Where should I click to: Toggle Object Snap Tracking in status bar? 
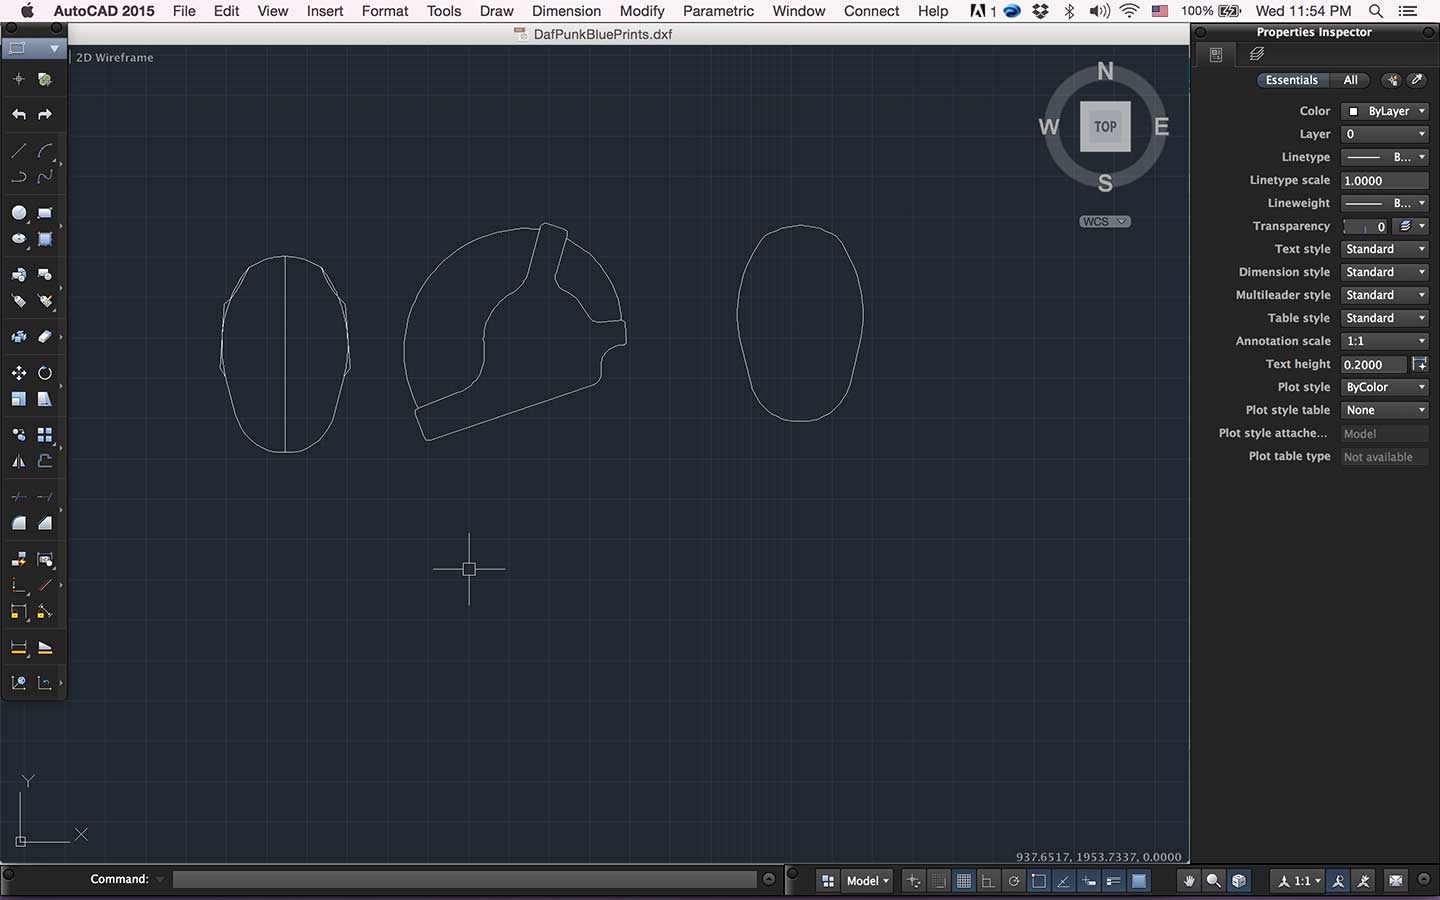1064,881
